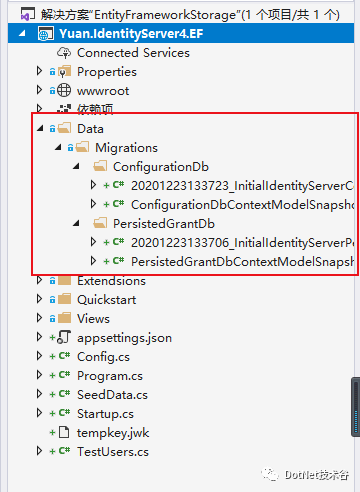This screenshot has width=360, height=492.
Task: Expand the Quickstart folder arrow
Action: coord(39,299)
